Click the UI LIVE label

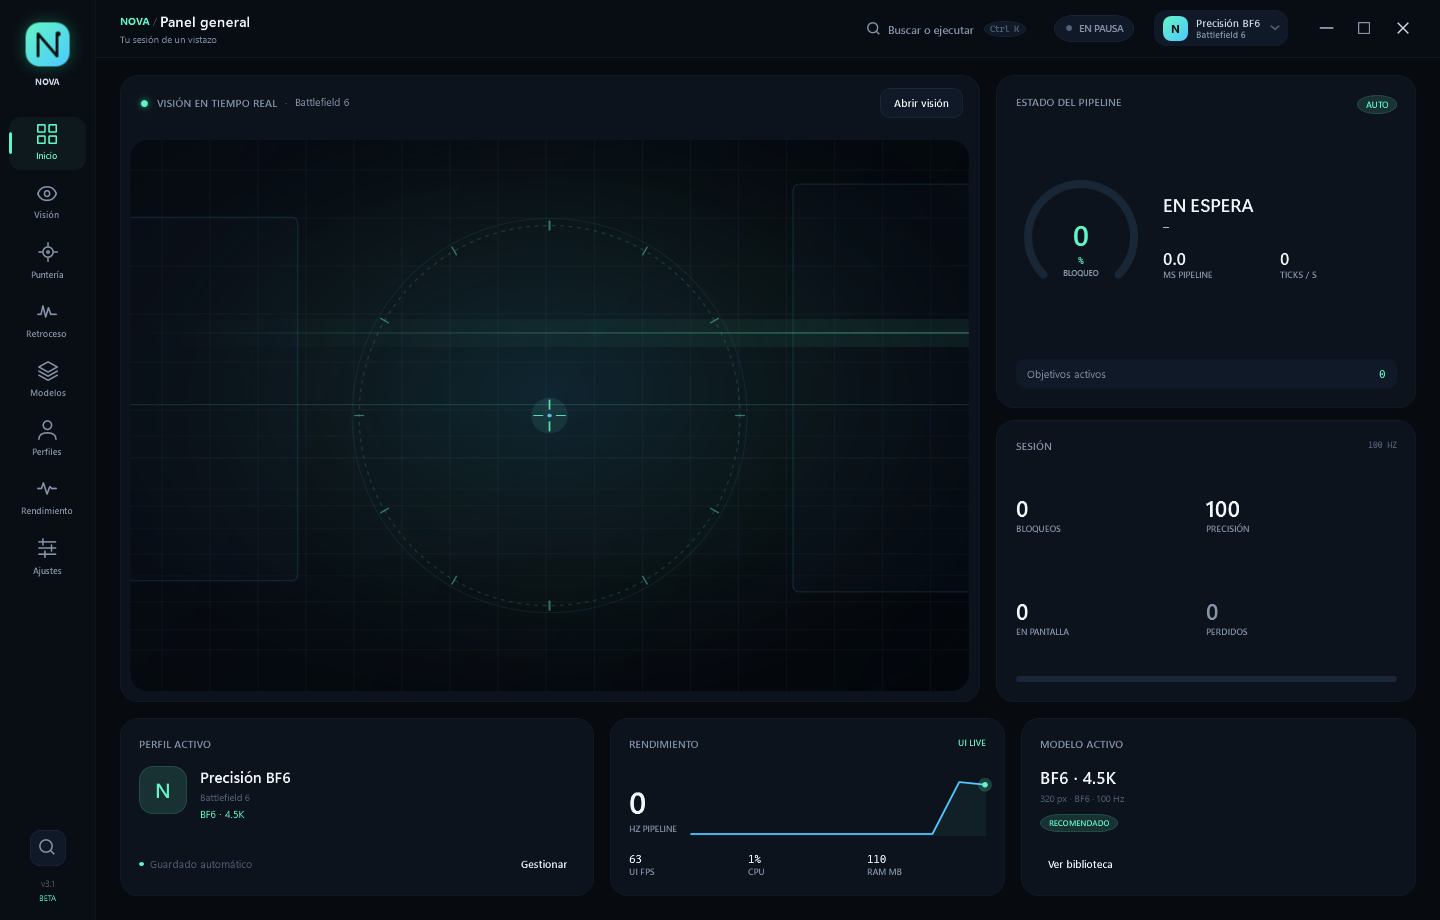972,743
